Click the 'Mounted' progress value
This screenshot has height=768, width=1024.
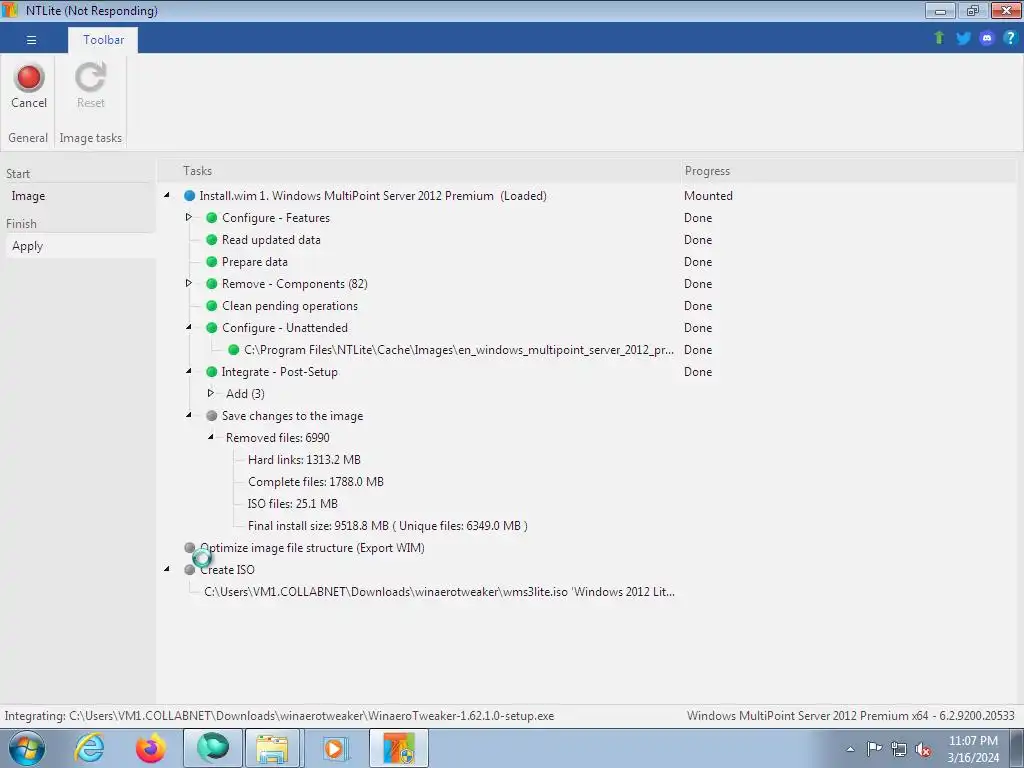tap(708, 196)
